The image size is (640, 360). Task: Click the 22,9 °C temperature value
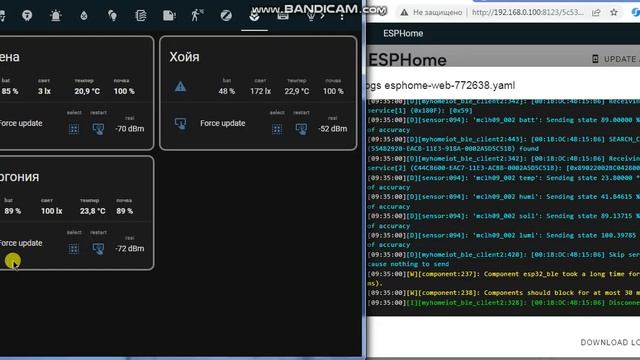(297, 91)
